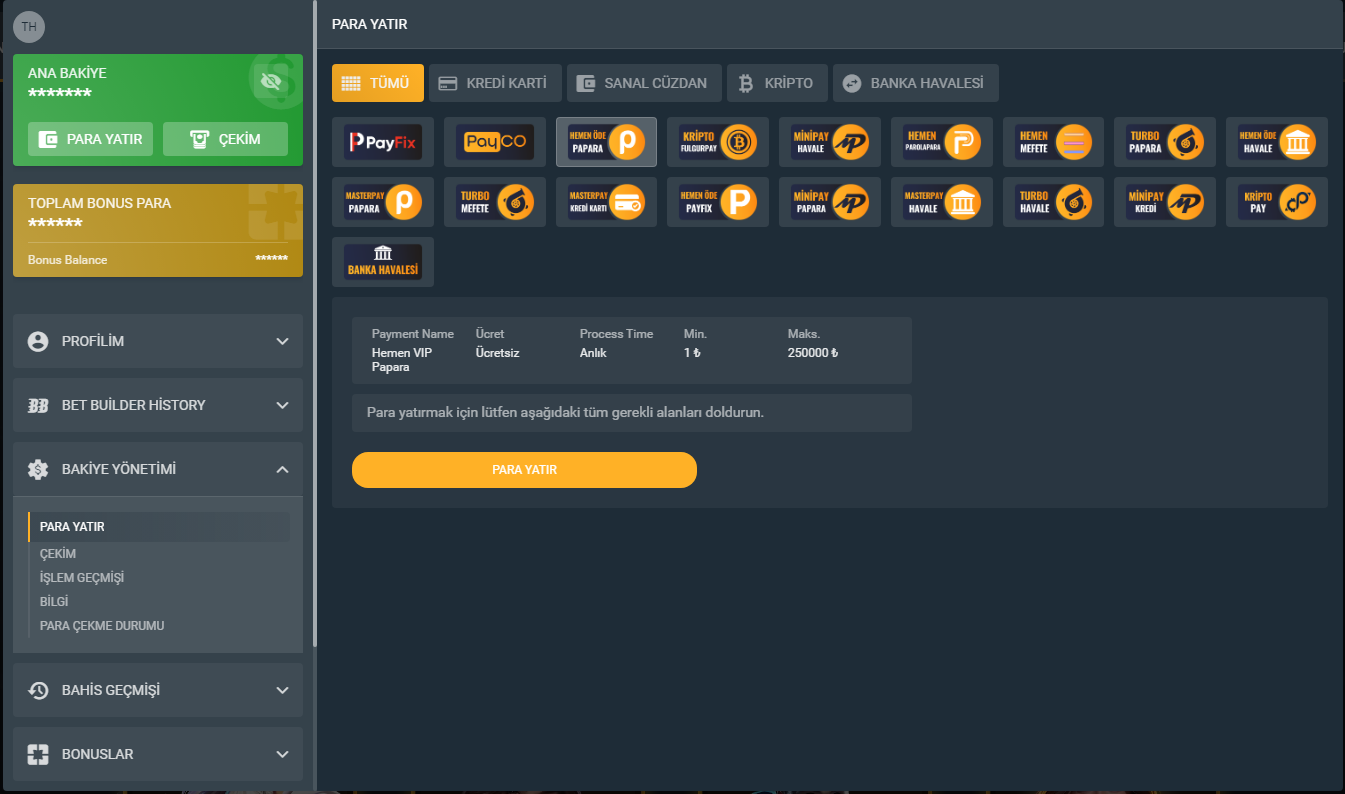Click the Toplam Bonus Para card

tap(158, 230)
